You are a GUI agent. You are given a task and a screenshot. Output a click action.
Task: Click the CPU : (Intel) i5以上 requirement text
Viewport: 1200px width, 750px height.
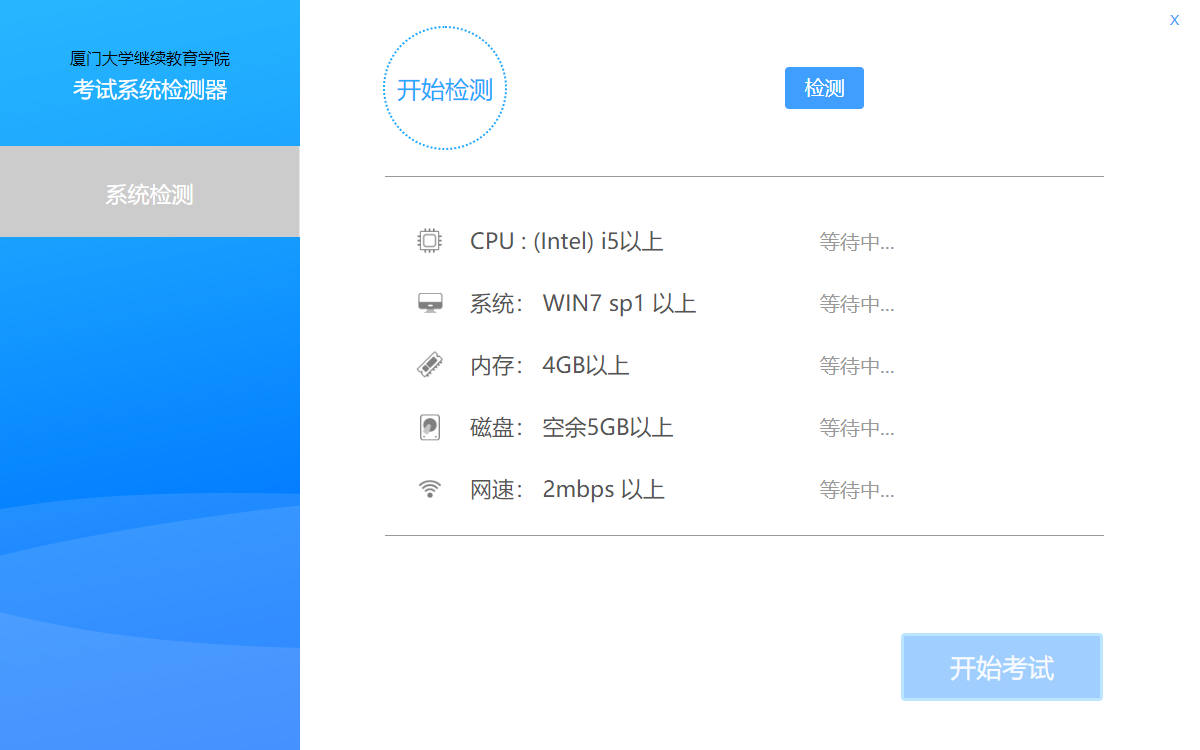coord(566,242)
